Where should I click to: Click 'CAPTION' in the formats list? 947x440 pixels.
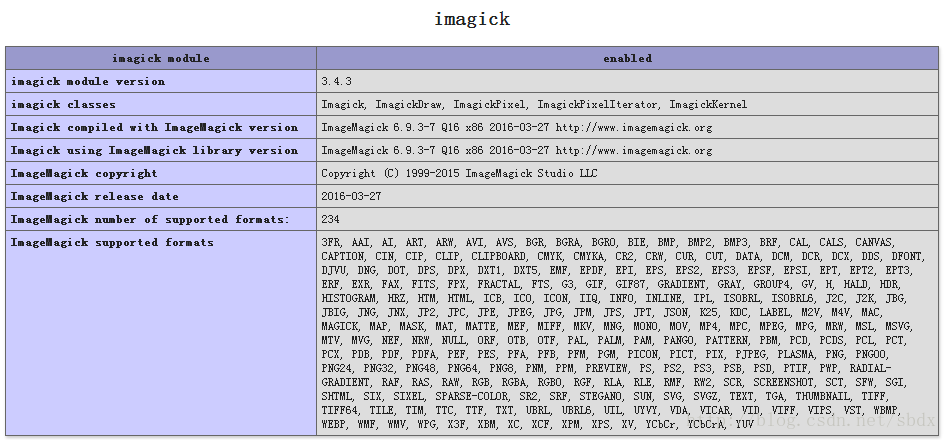point(342,257)
